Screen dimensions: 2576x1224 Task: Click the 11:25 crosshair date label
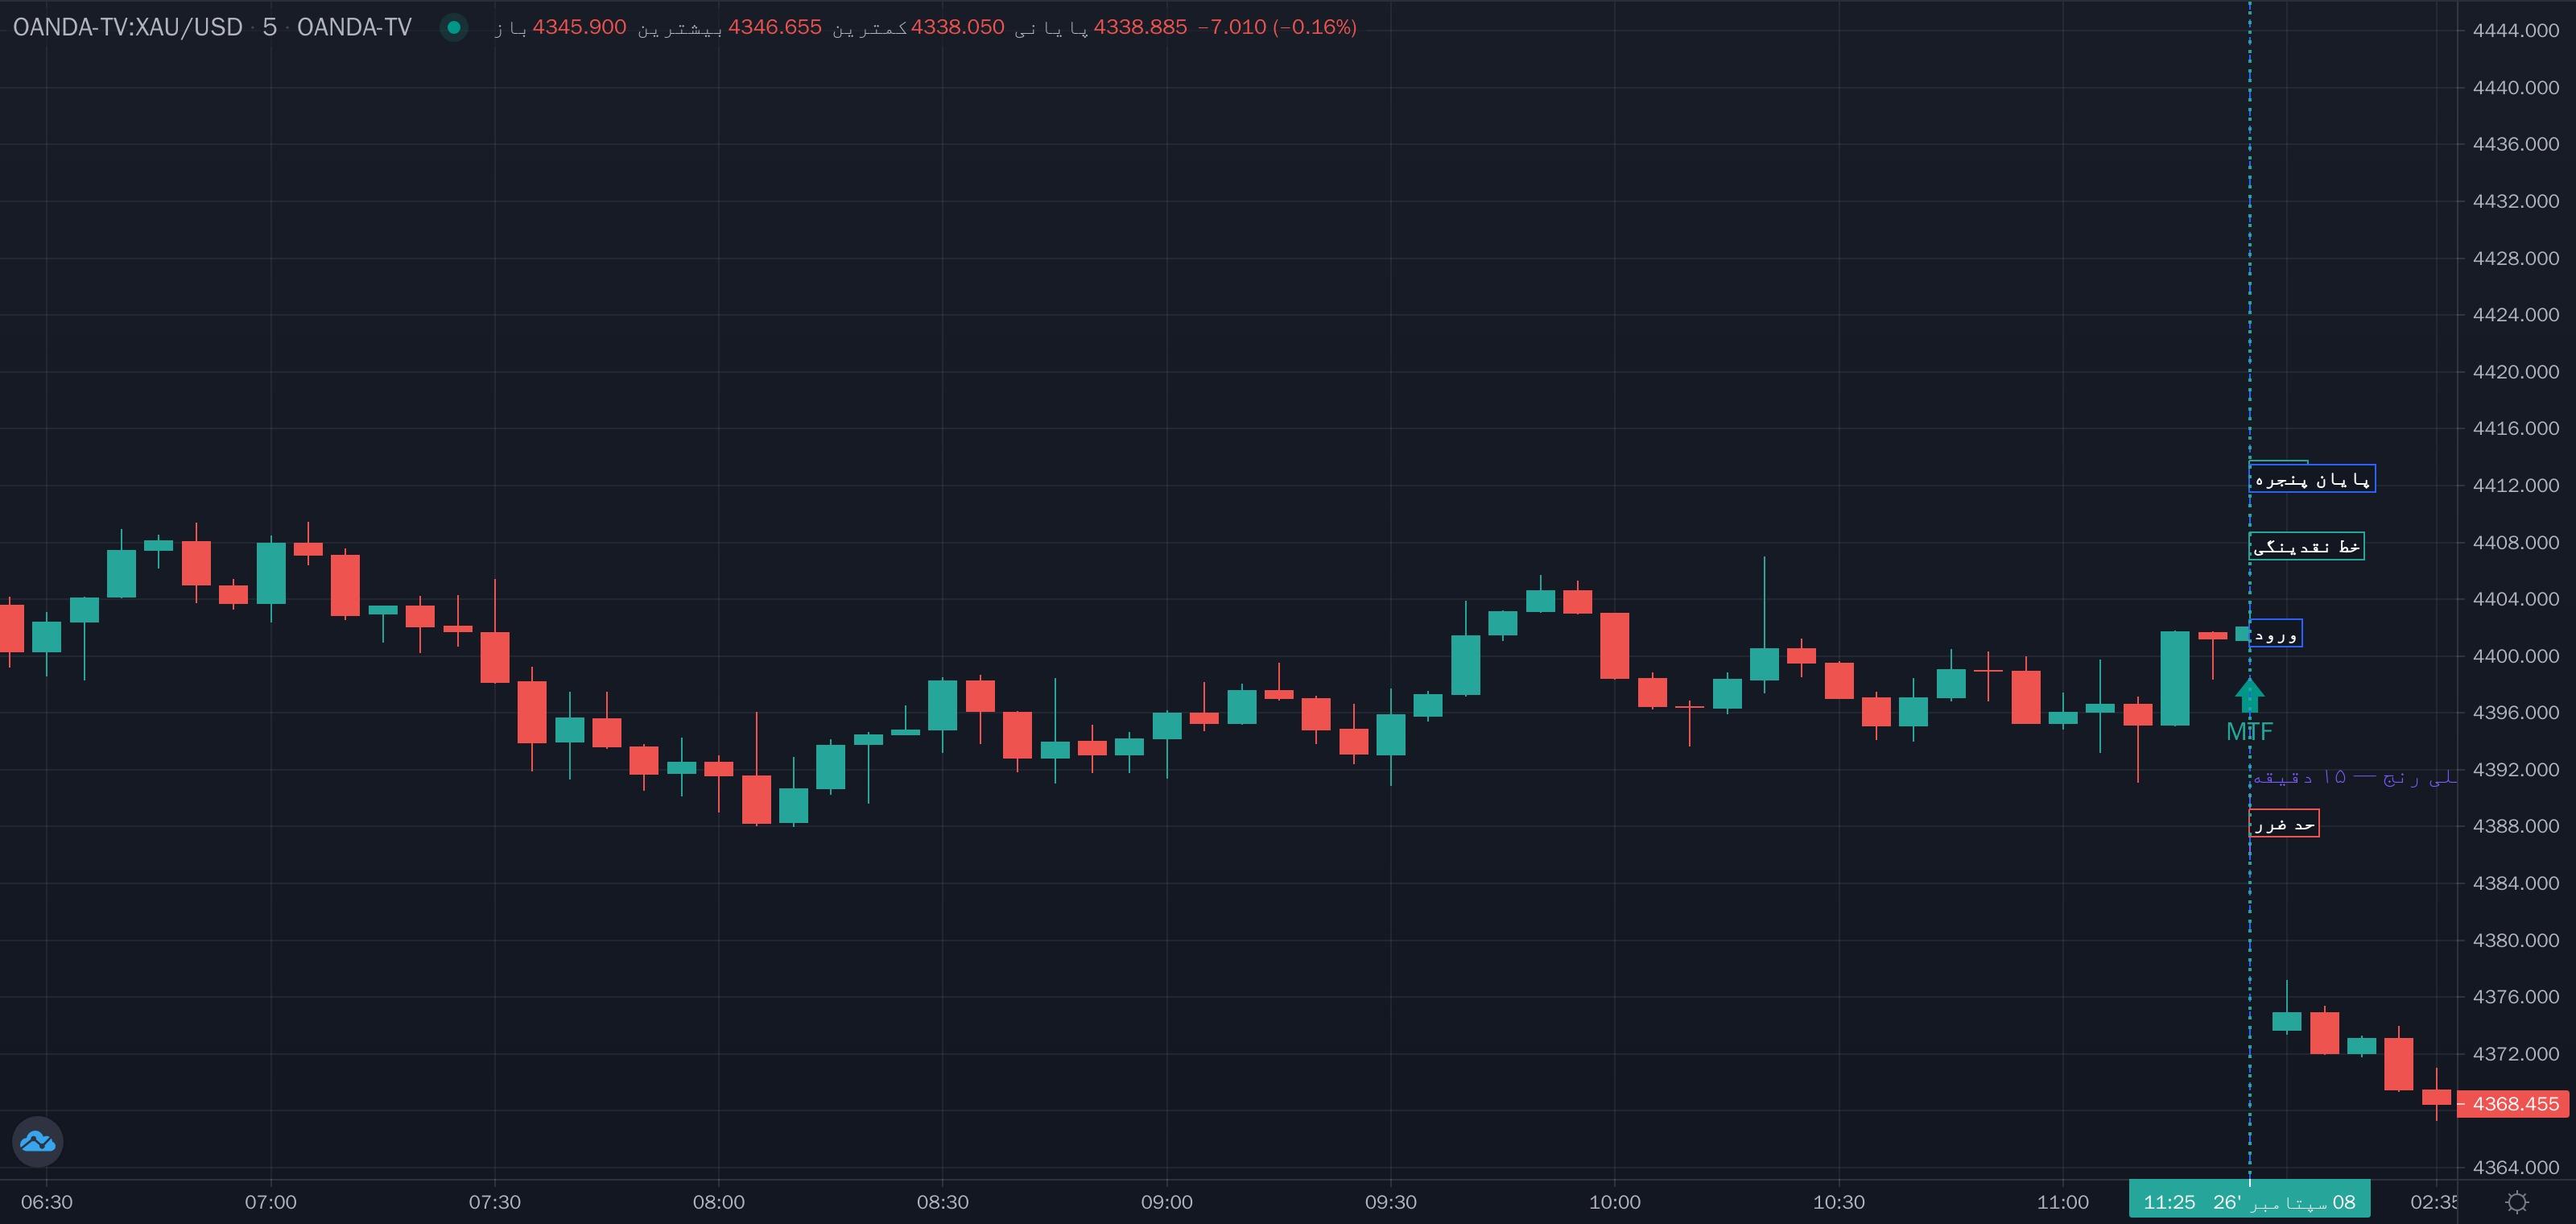click(x=2249, y=1201)
